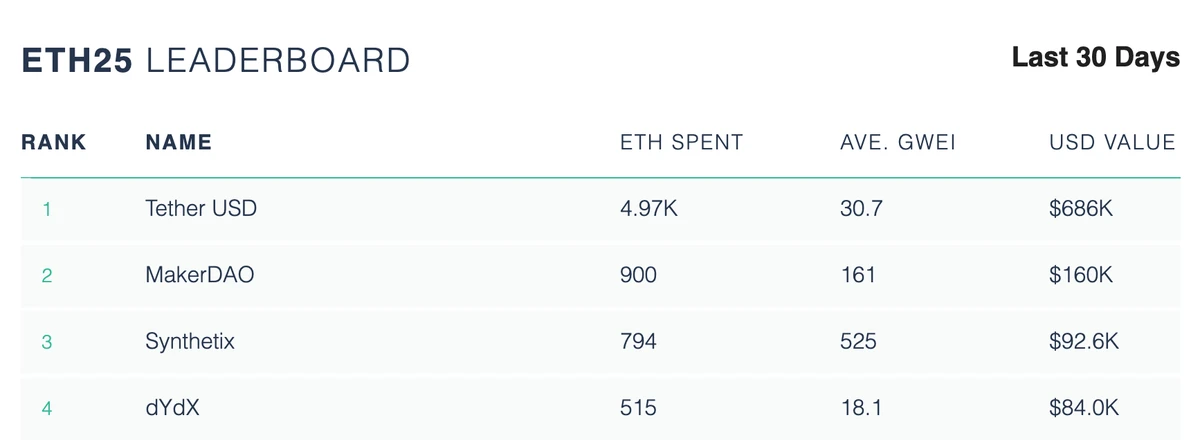The image size is (1200, 440).
Task: Click MakerDAO's $160K USD value
Action: coord(1081,275)
